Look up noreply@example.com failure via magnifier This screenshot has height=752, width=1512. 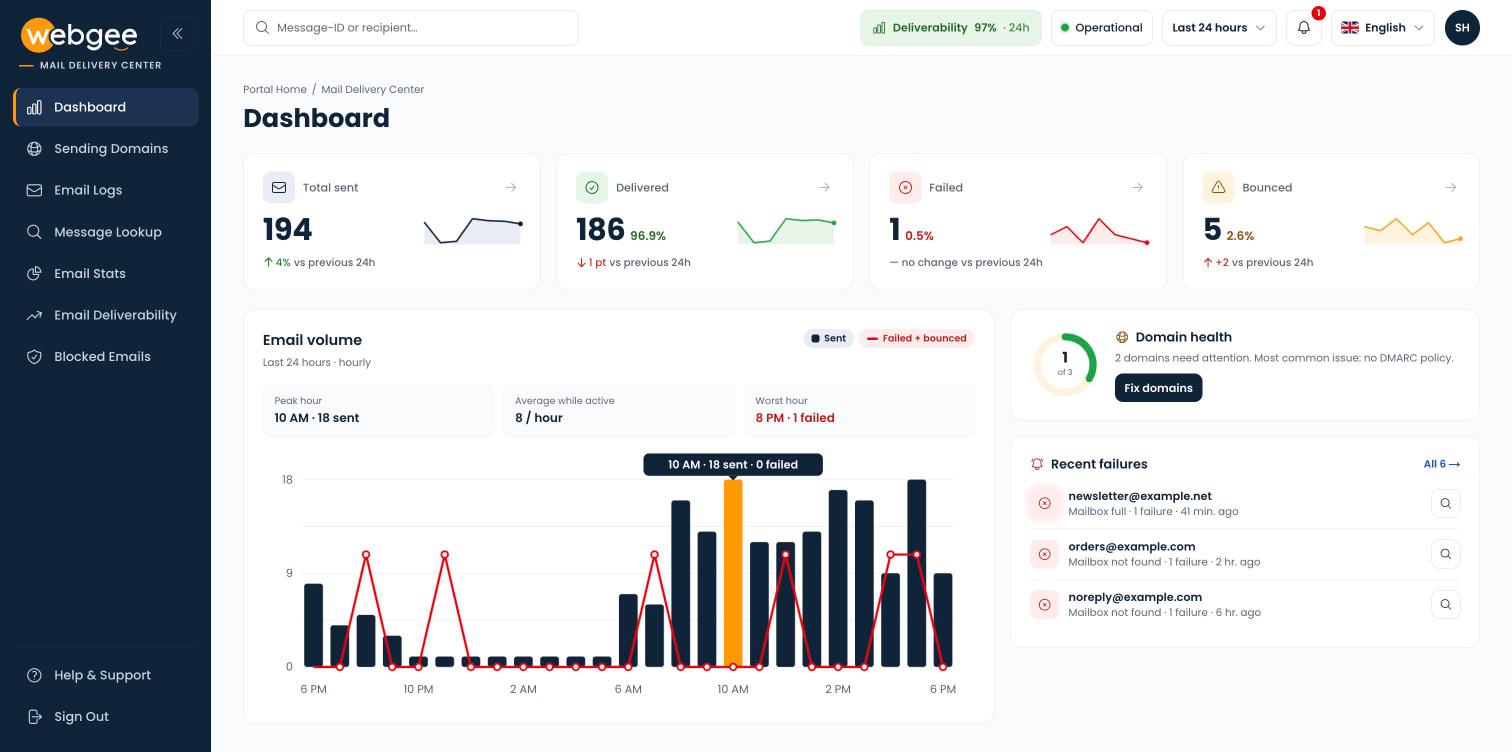point(1446,604)
